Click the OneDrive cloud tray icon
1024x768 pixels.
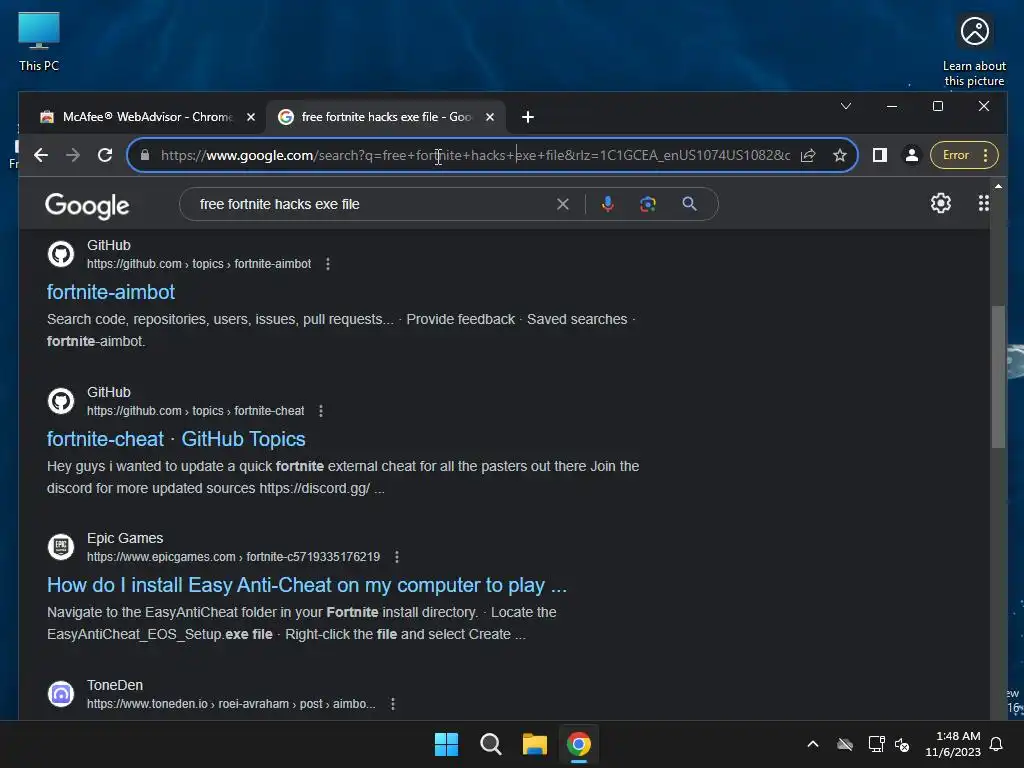(845, 744)
